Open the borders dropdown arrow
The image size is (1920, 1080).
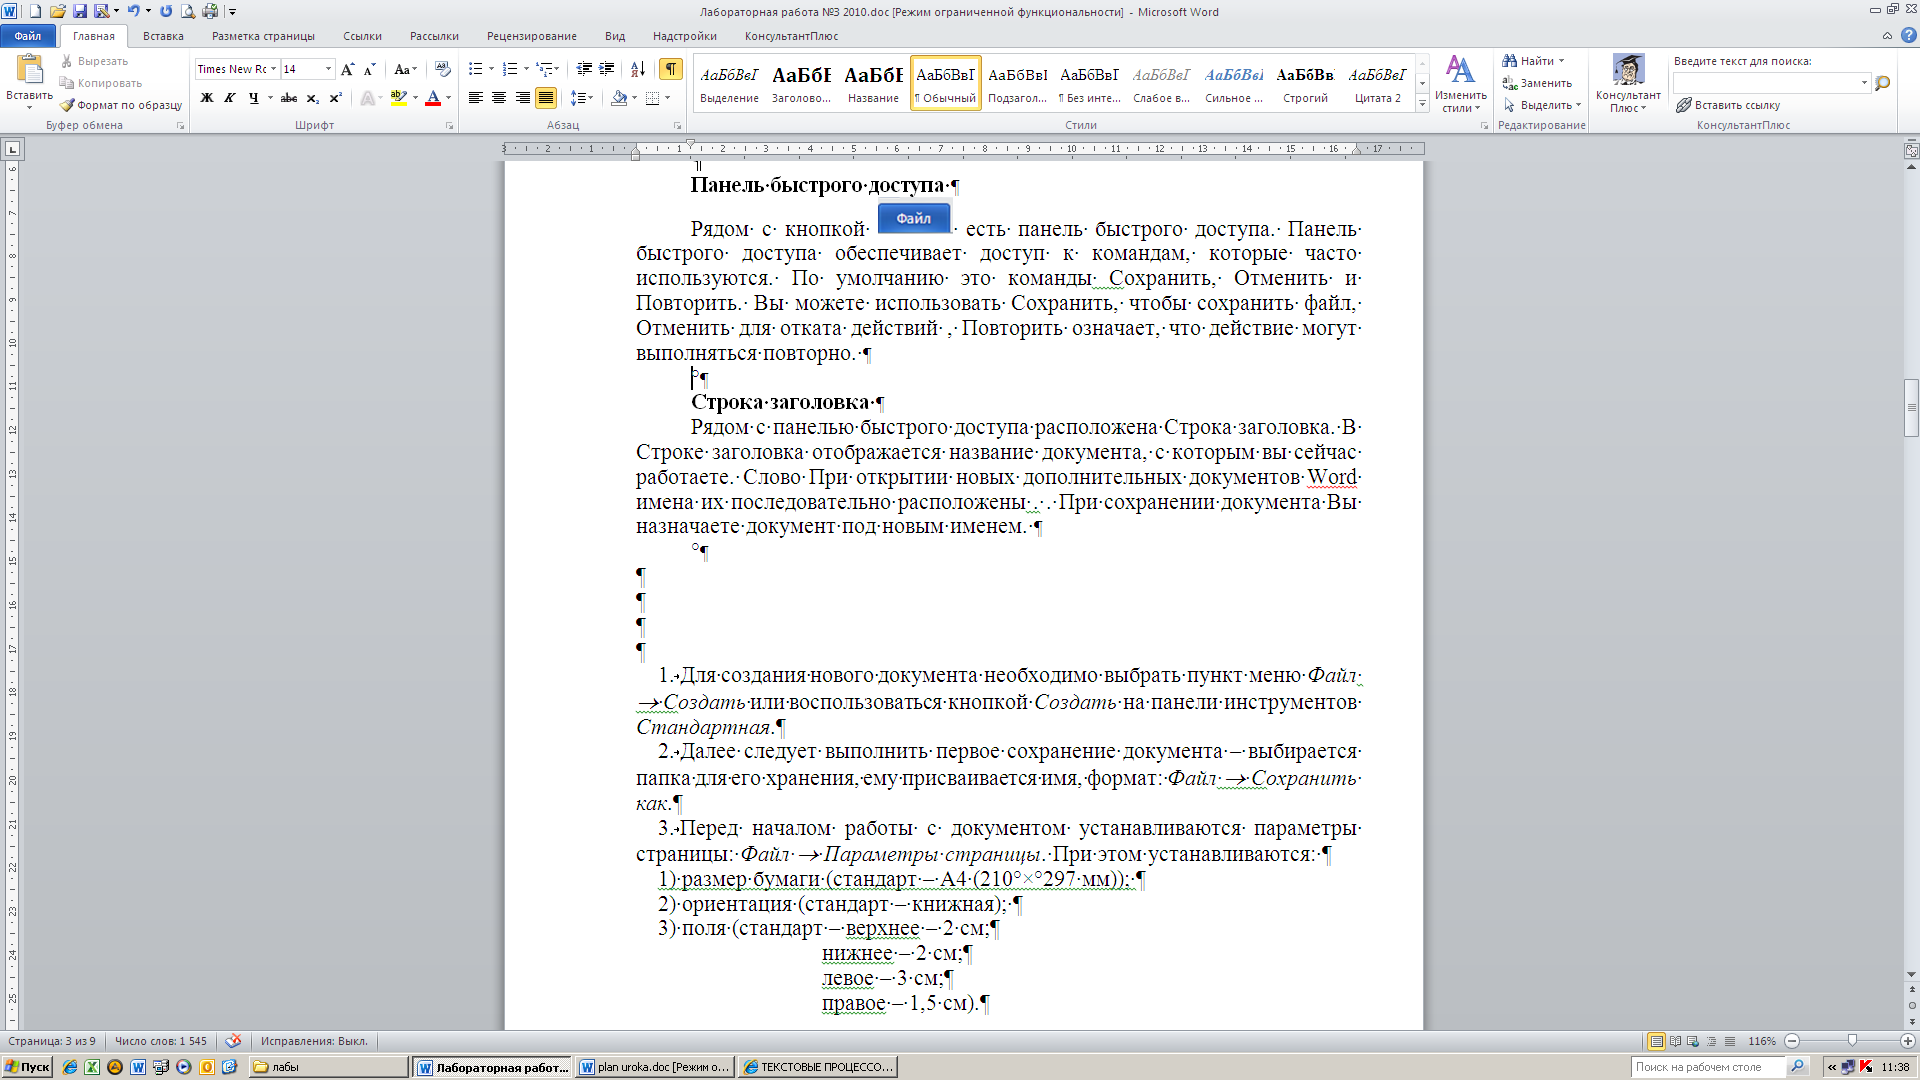coord(667,98)
